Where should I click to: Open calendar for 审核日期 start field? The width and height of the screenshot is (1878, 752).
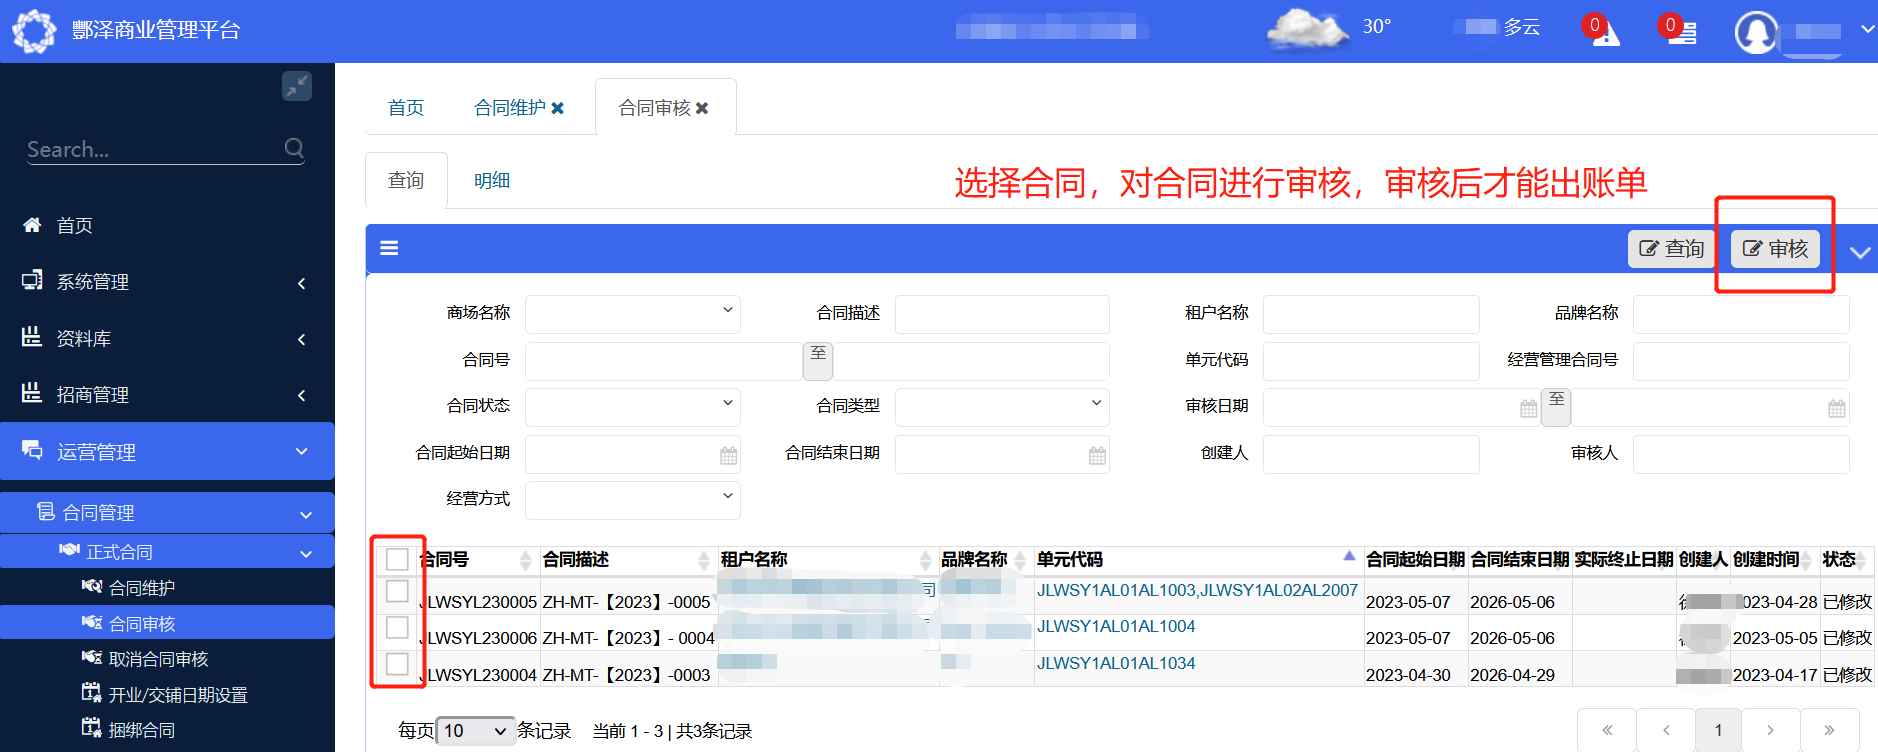1528,409
